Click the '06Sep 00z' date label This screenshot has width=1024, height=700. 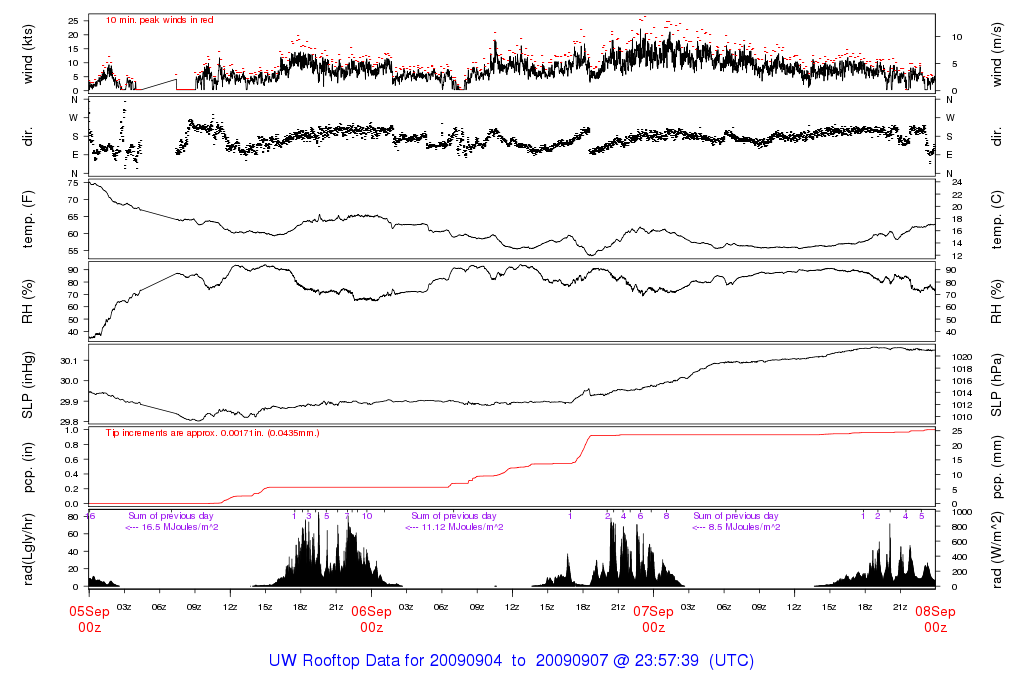coord(372,619)
